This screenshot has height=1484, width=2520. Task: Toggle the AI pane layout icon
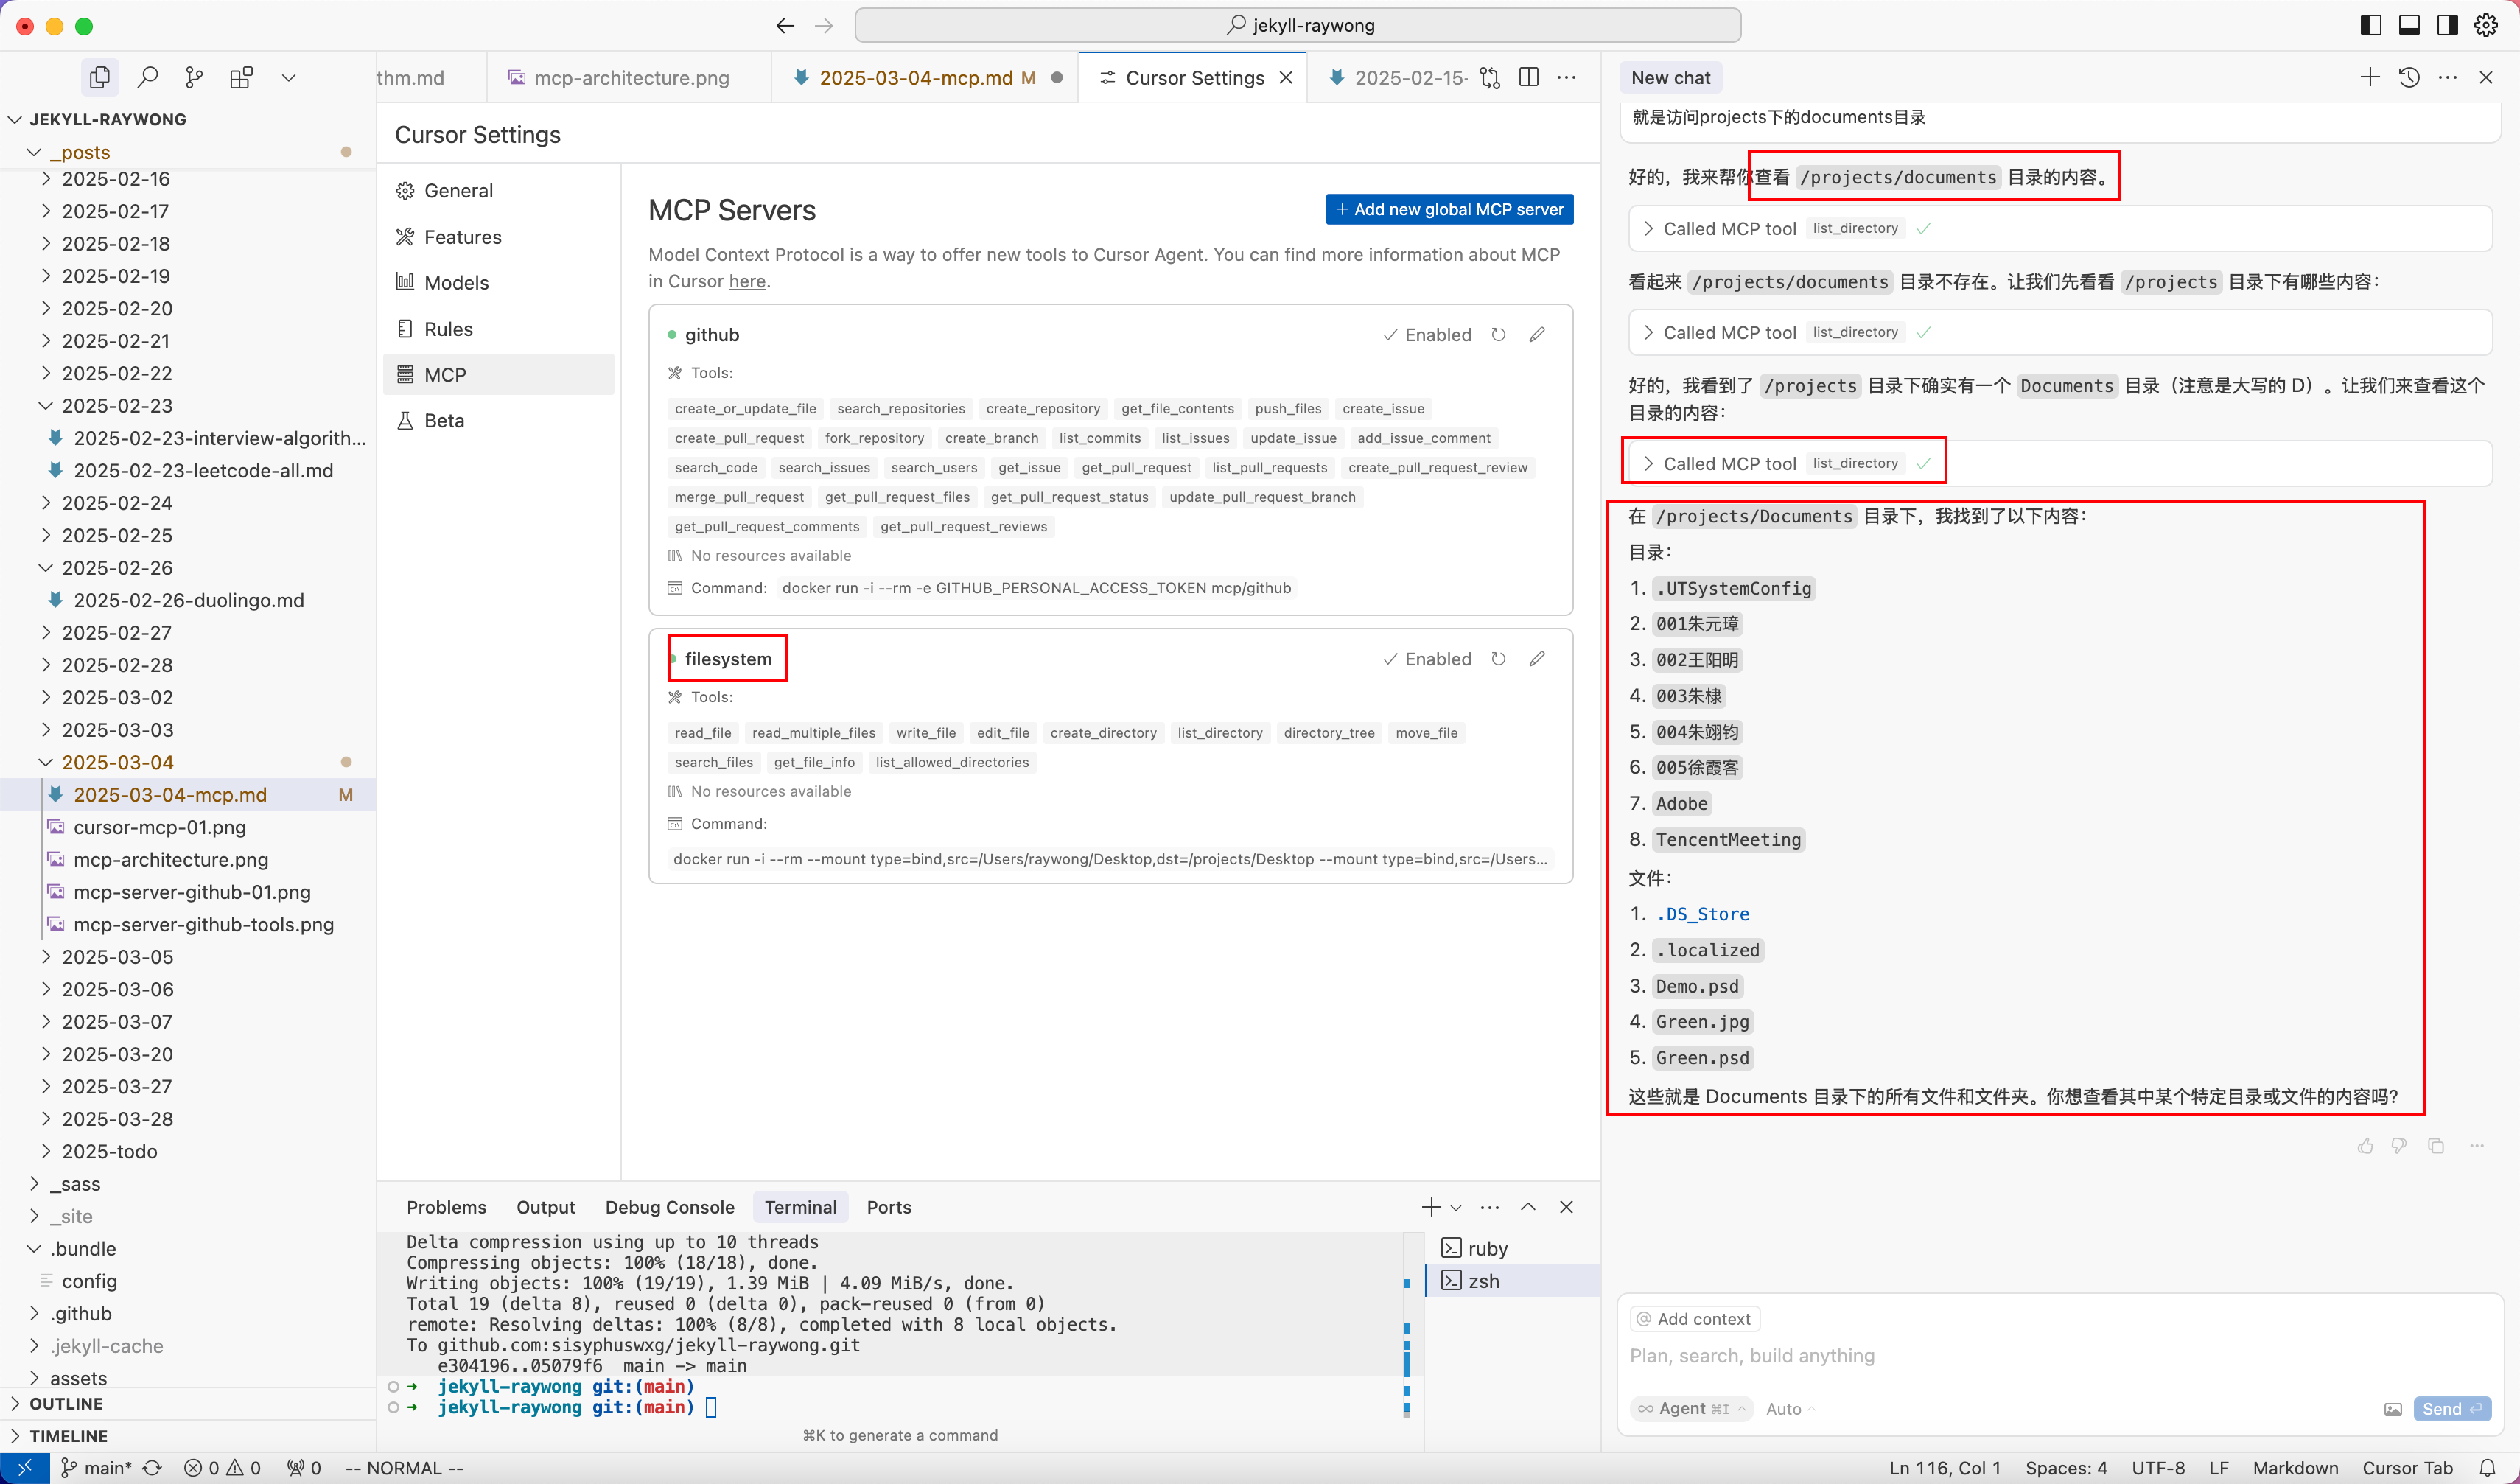point(2447,26)
